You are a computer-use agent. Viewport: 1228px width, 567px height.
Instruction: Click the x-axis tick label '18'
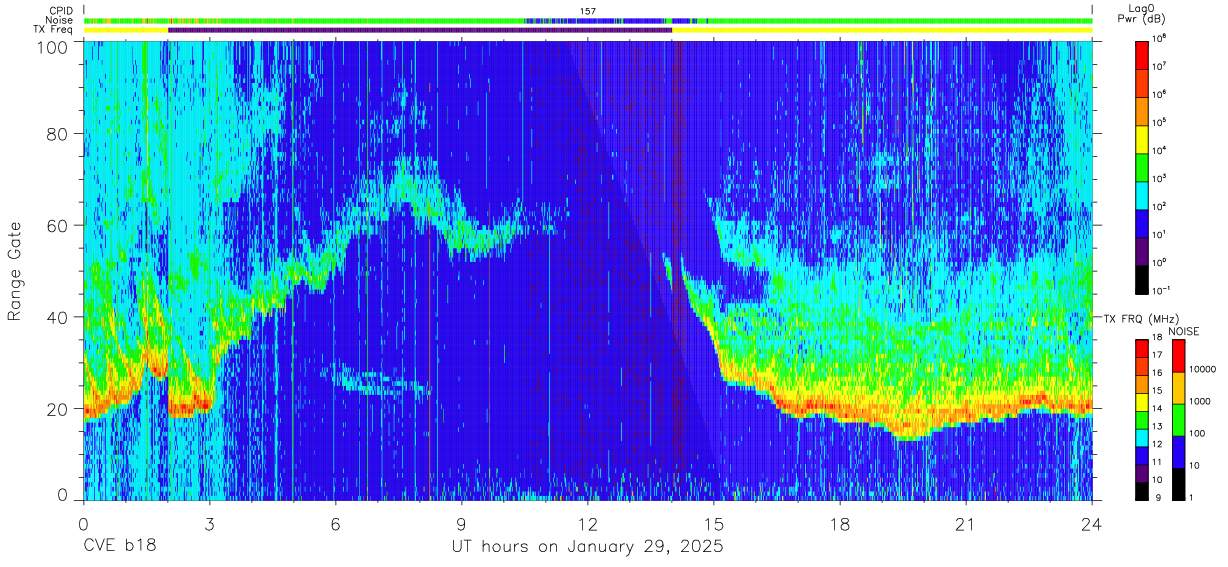pyautogui.click(x=840, y=524)
